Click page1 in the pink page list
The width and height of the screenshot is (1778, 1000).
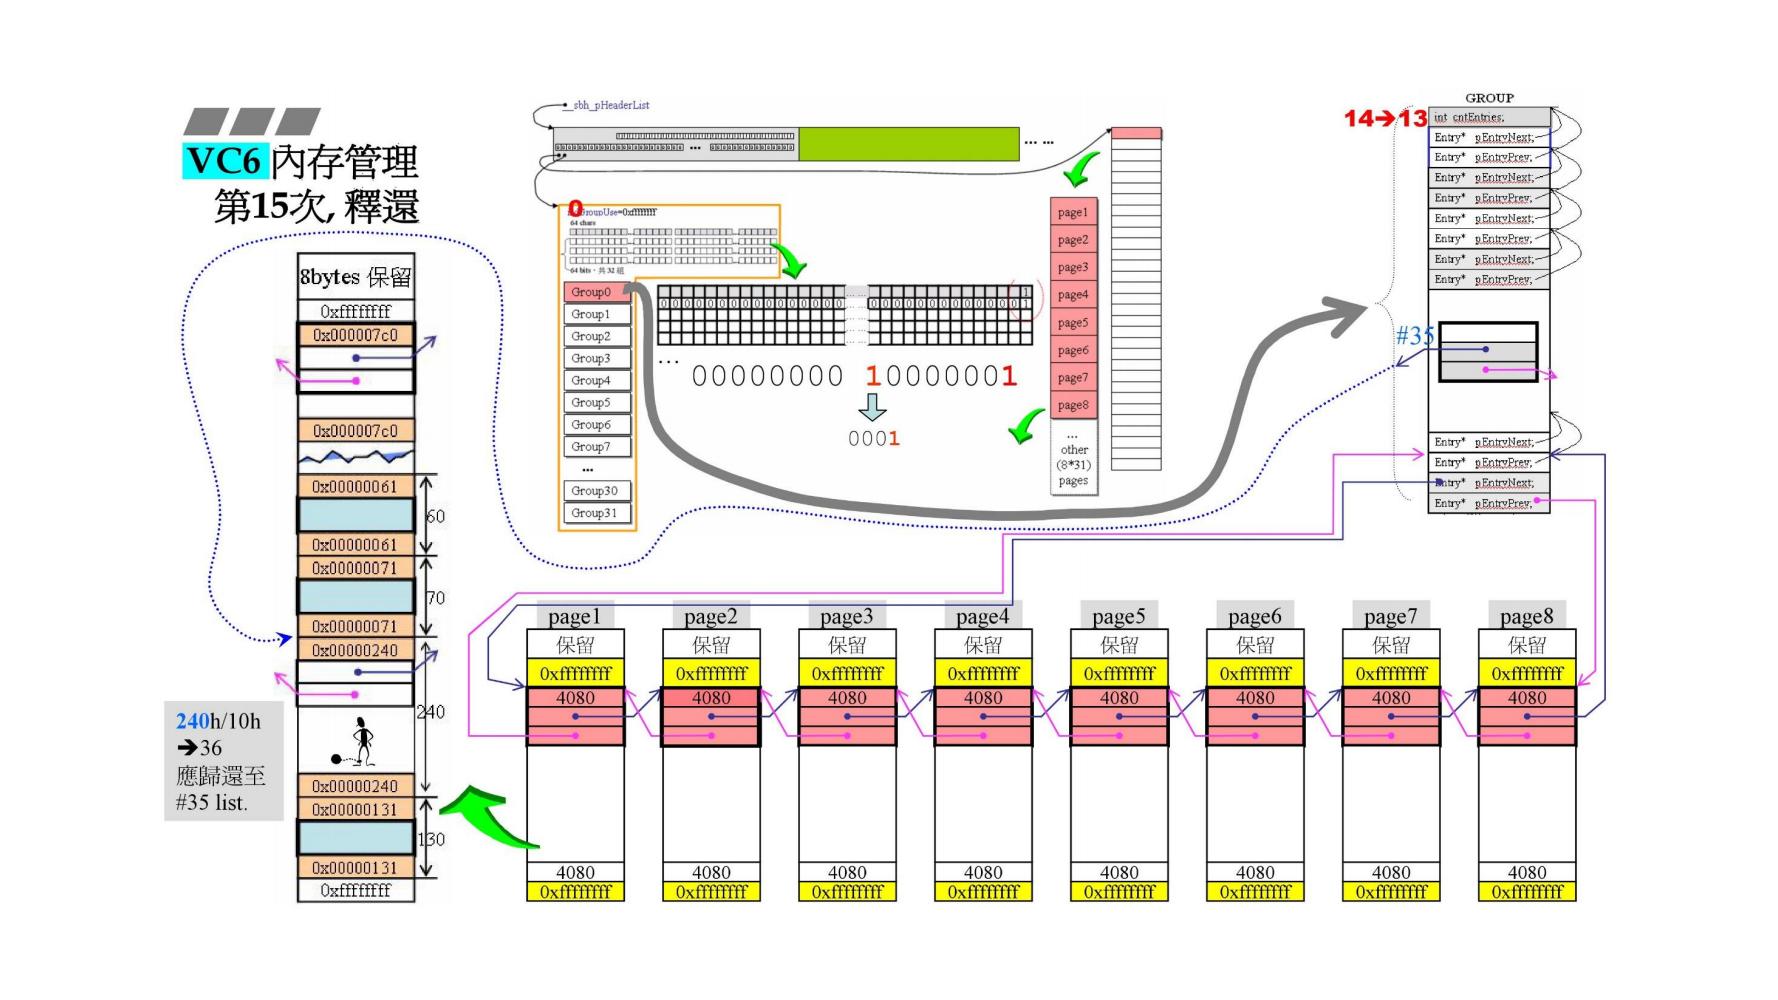pos(1073,212)
